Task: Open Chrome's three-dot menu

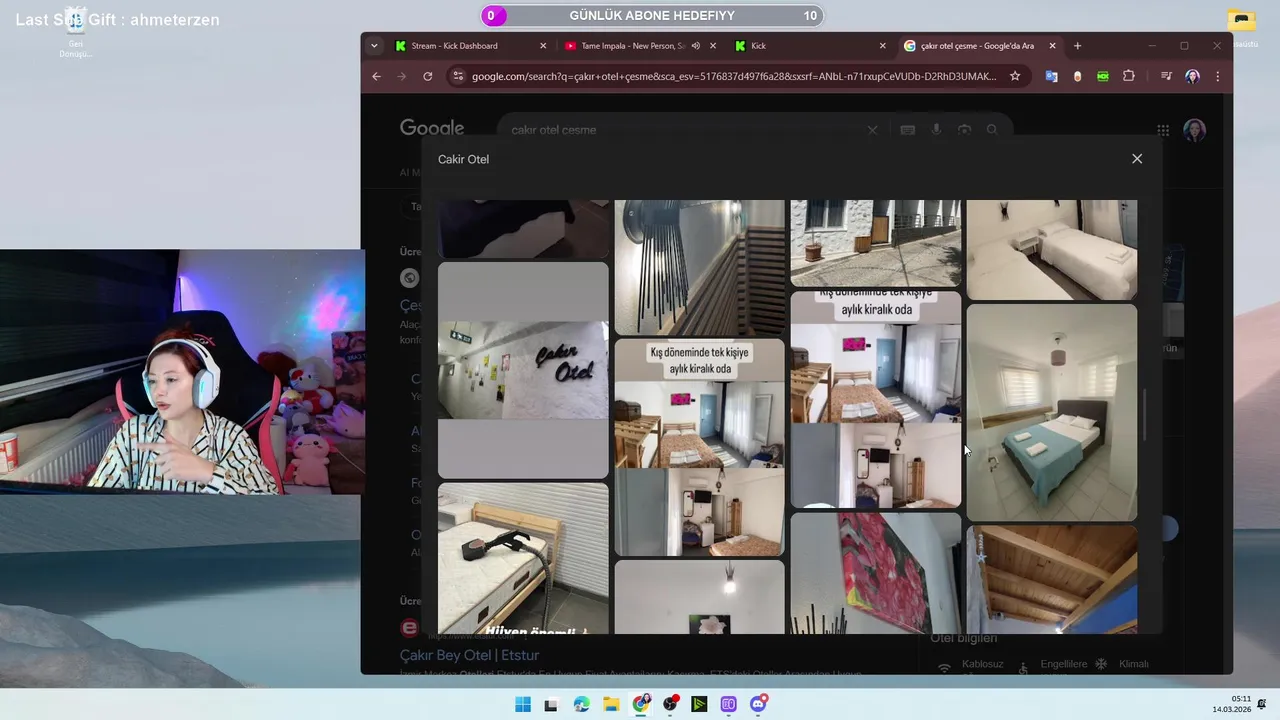Action: point(1217,76)
